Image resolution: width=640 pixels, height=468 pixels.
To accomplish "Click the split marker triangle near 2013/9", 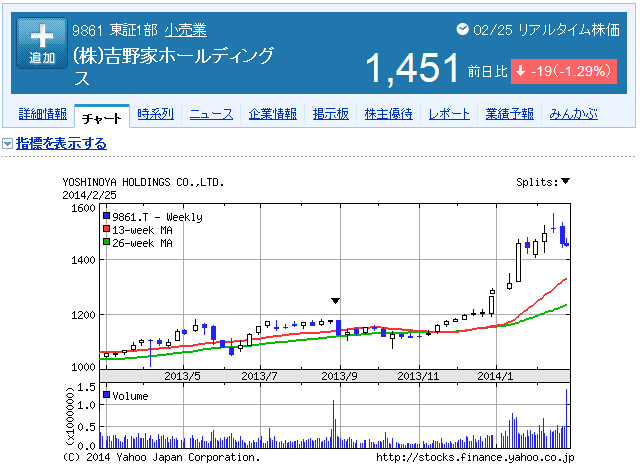I will pyautogui.click(x=336, y=301).
